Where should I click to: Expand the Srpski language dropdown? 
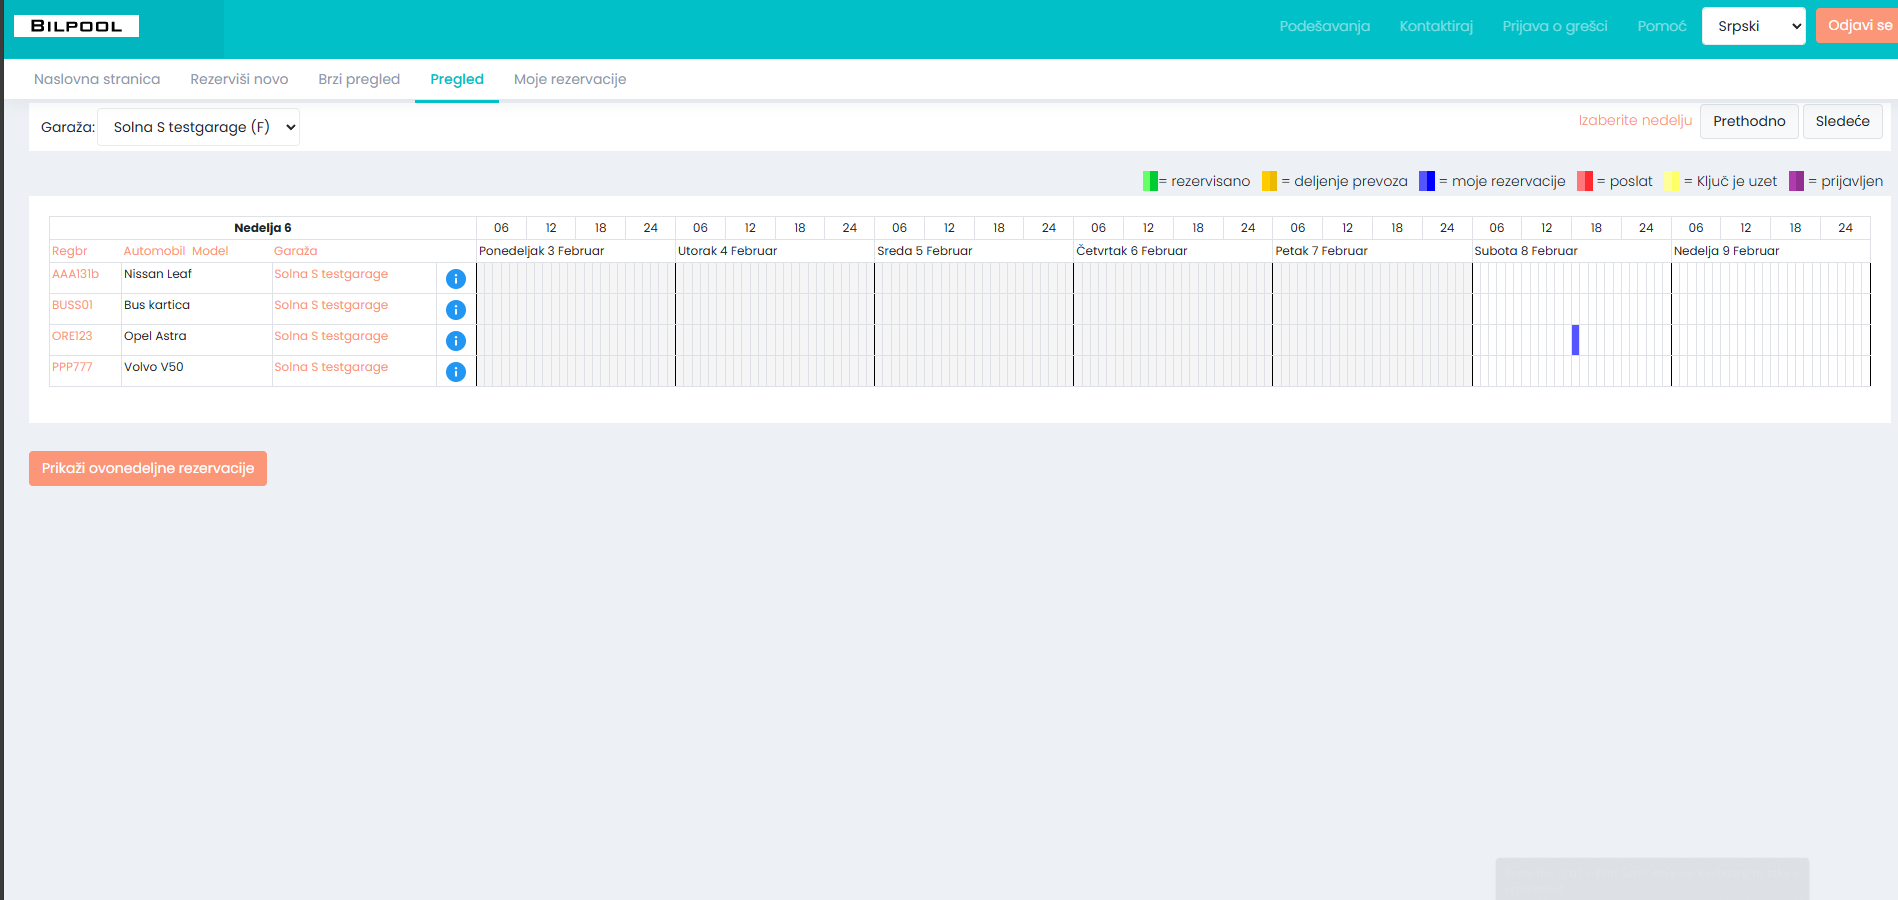pos(1752,26)
